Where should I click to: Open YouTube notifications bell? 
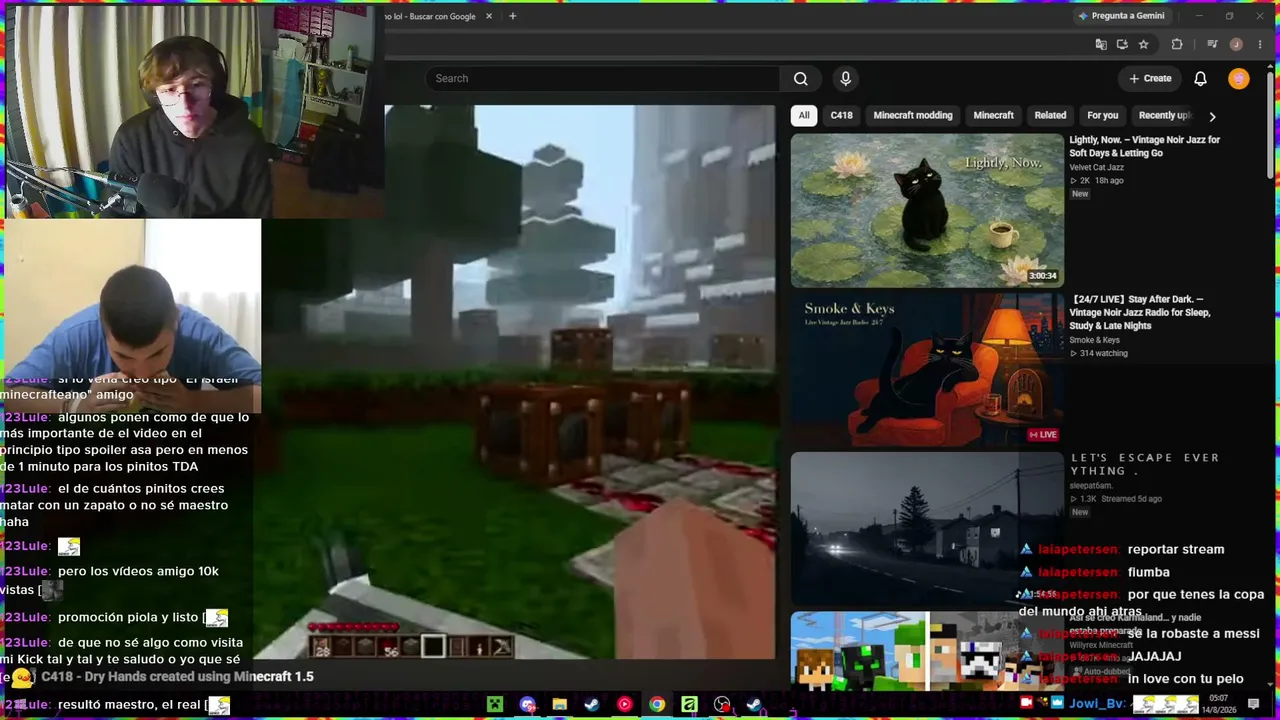[x=1200, y=79]
